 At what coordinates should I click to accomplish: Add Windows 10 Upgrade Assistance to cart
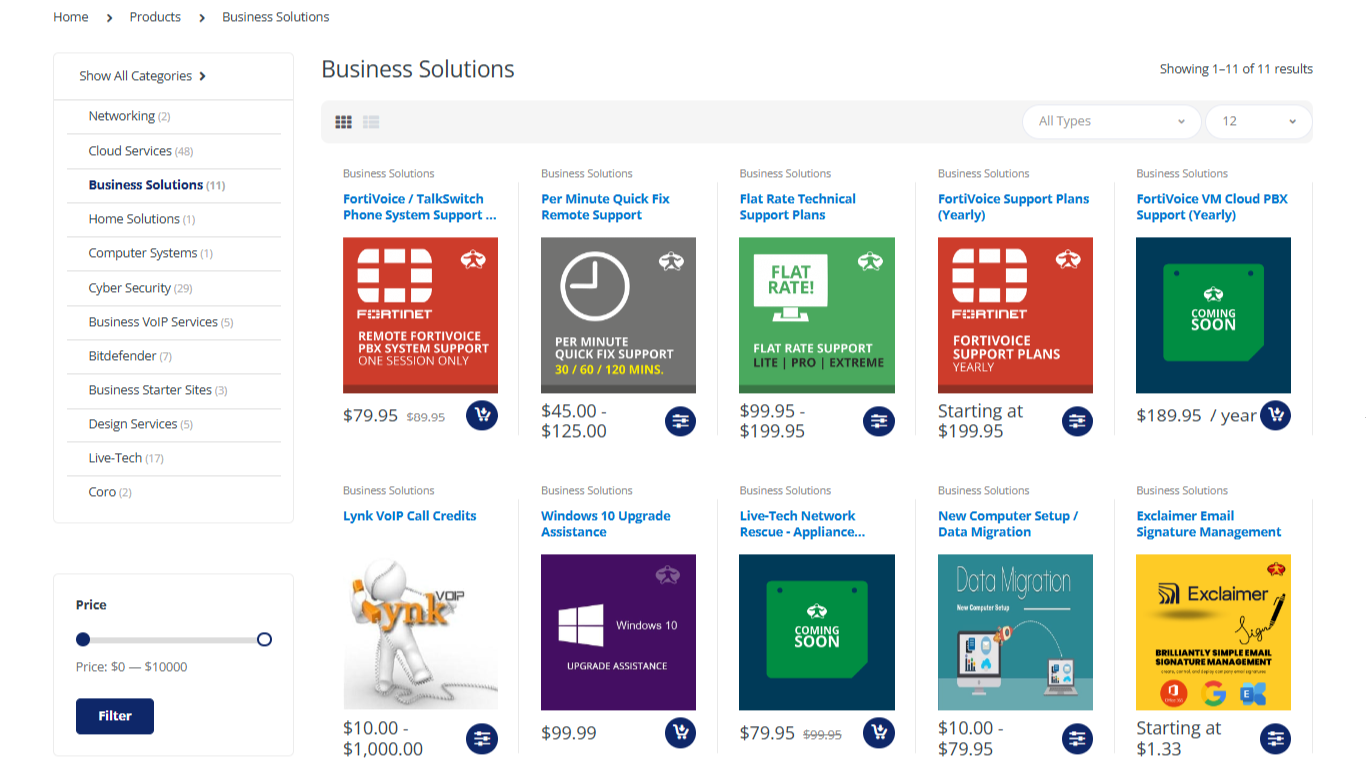point(680,732)
